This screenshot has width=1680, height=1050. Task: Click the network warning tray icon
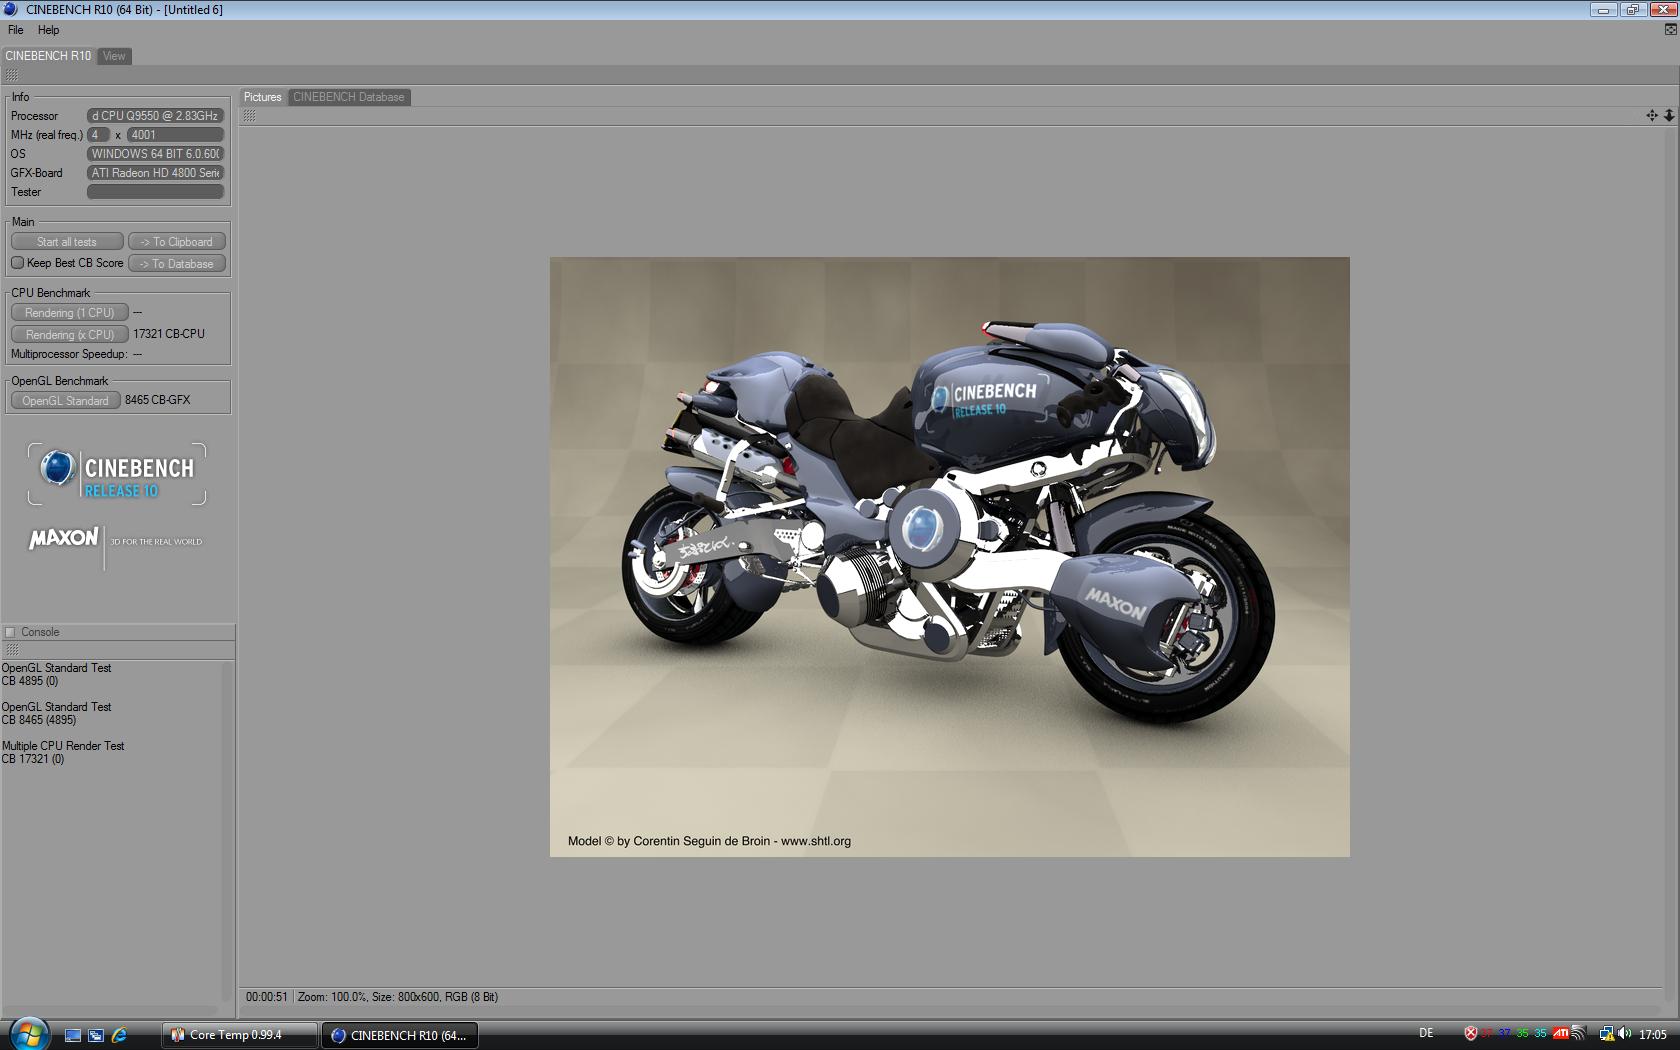coord(1607,1034)
